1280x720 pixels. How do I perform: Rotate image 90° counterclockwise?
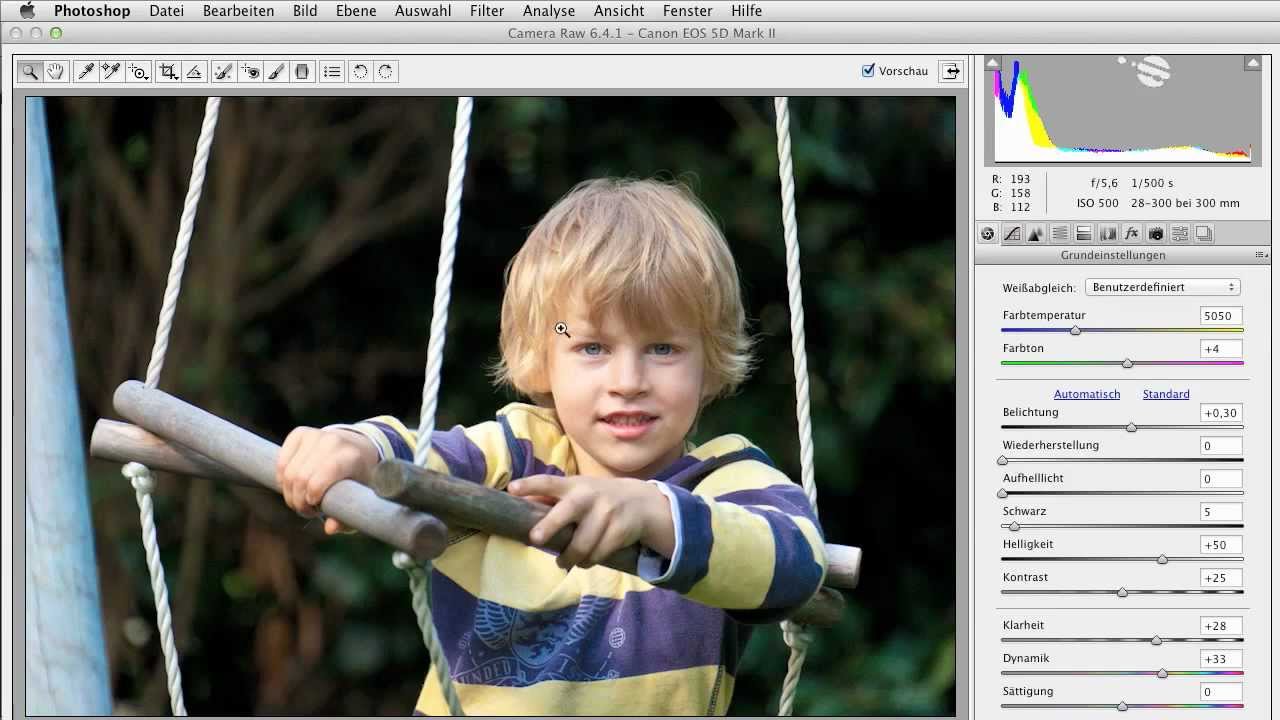point(360,71)
